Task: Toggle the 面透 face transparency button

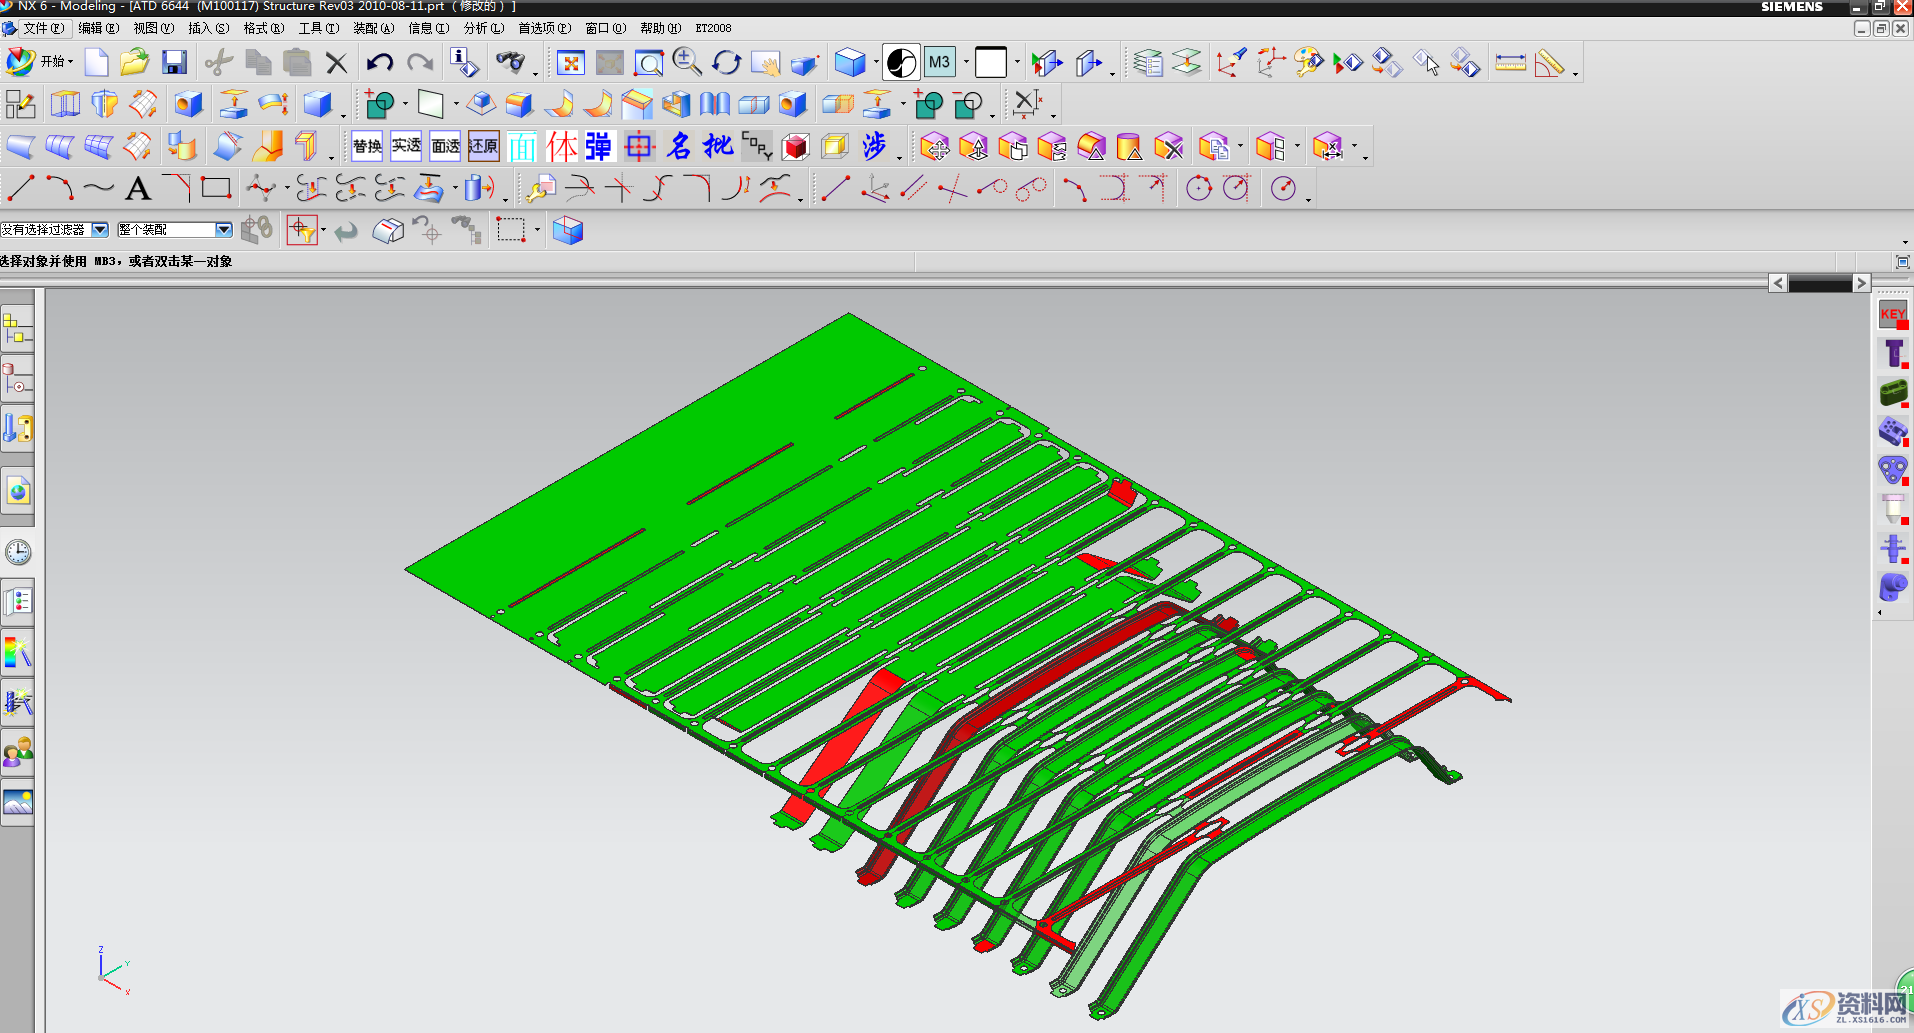Action: tap(445, 146)
